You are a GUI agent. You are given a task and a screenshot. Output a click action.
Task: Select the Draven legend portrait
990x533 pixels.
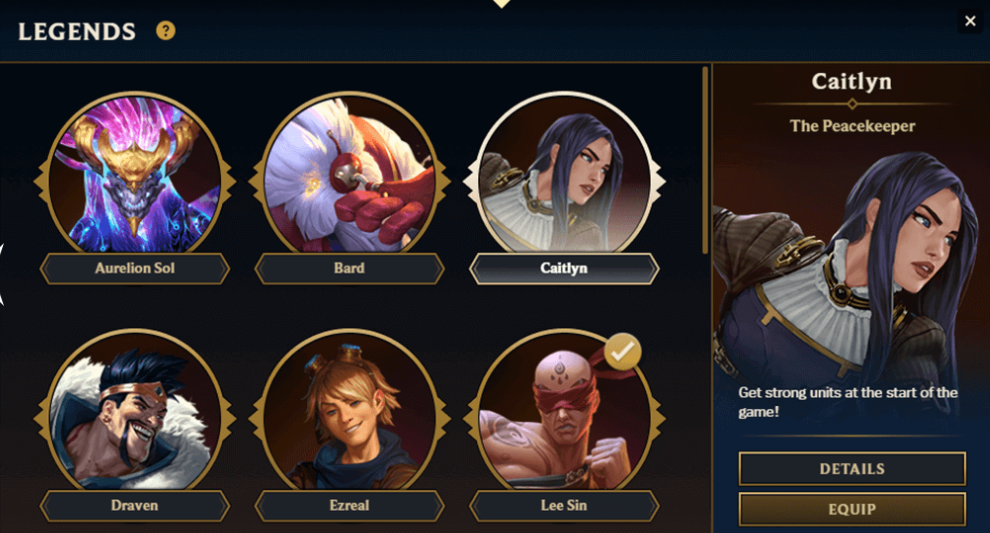[x=134, y=410]
